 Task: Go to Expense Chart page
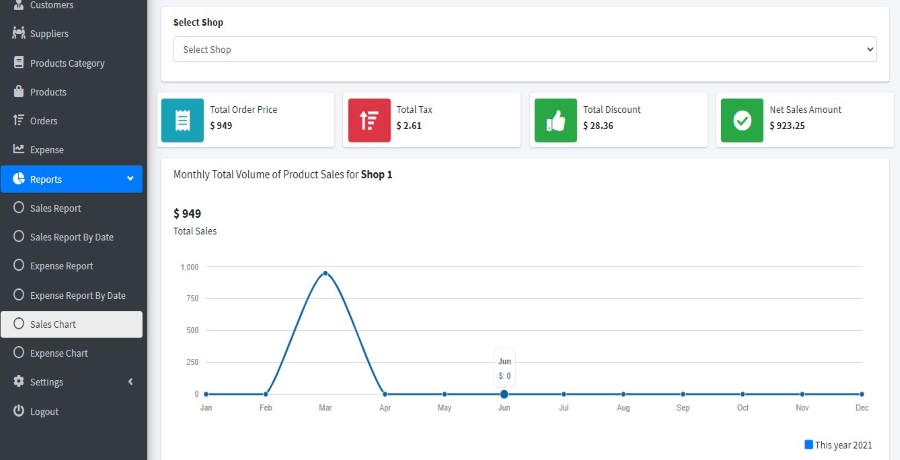tap(59, 353)
